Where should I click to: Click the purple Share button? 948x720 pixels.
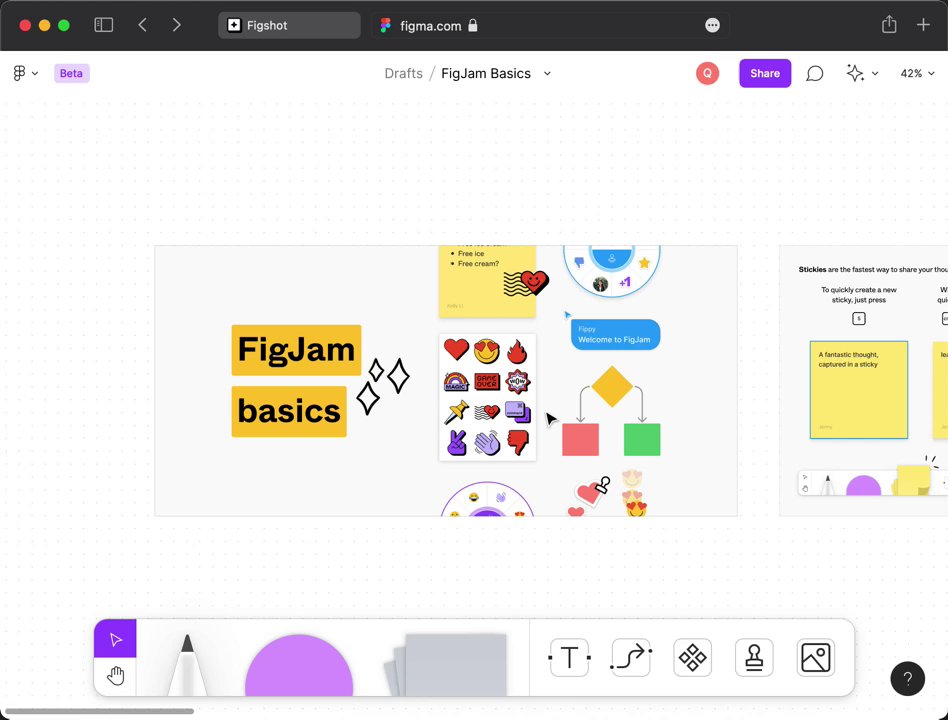[765, 73]
